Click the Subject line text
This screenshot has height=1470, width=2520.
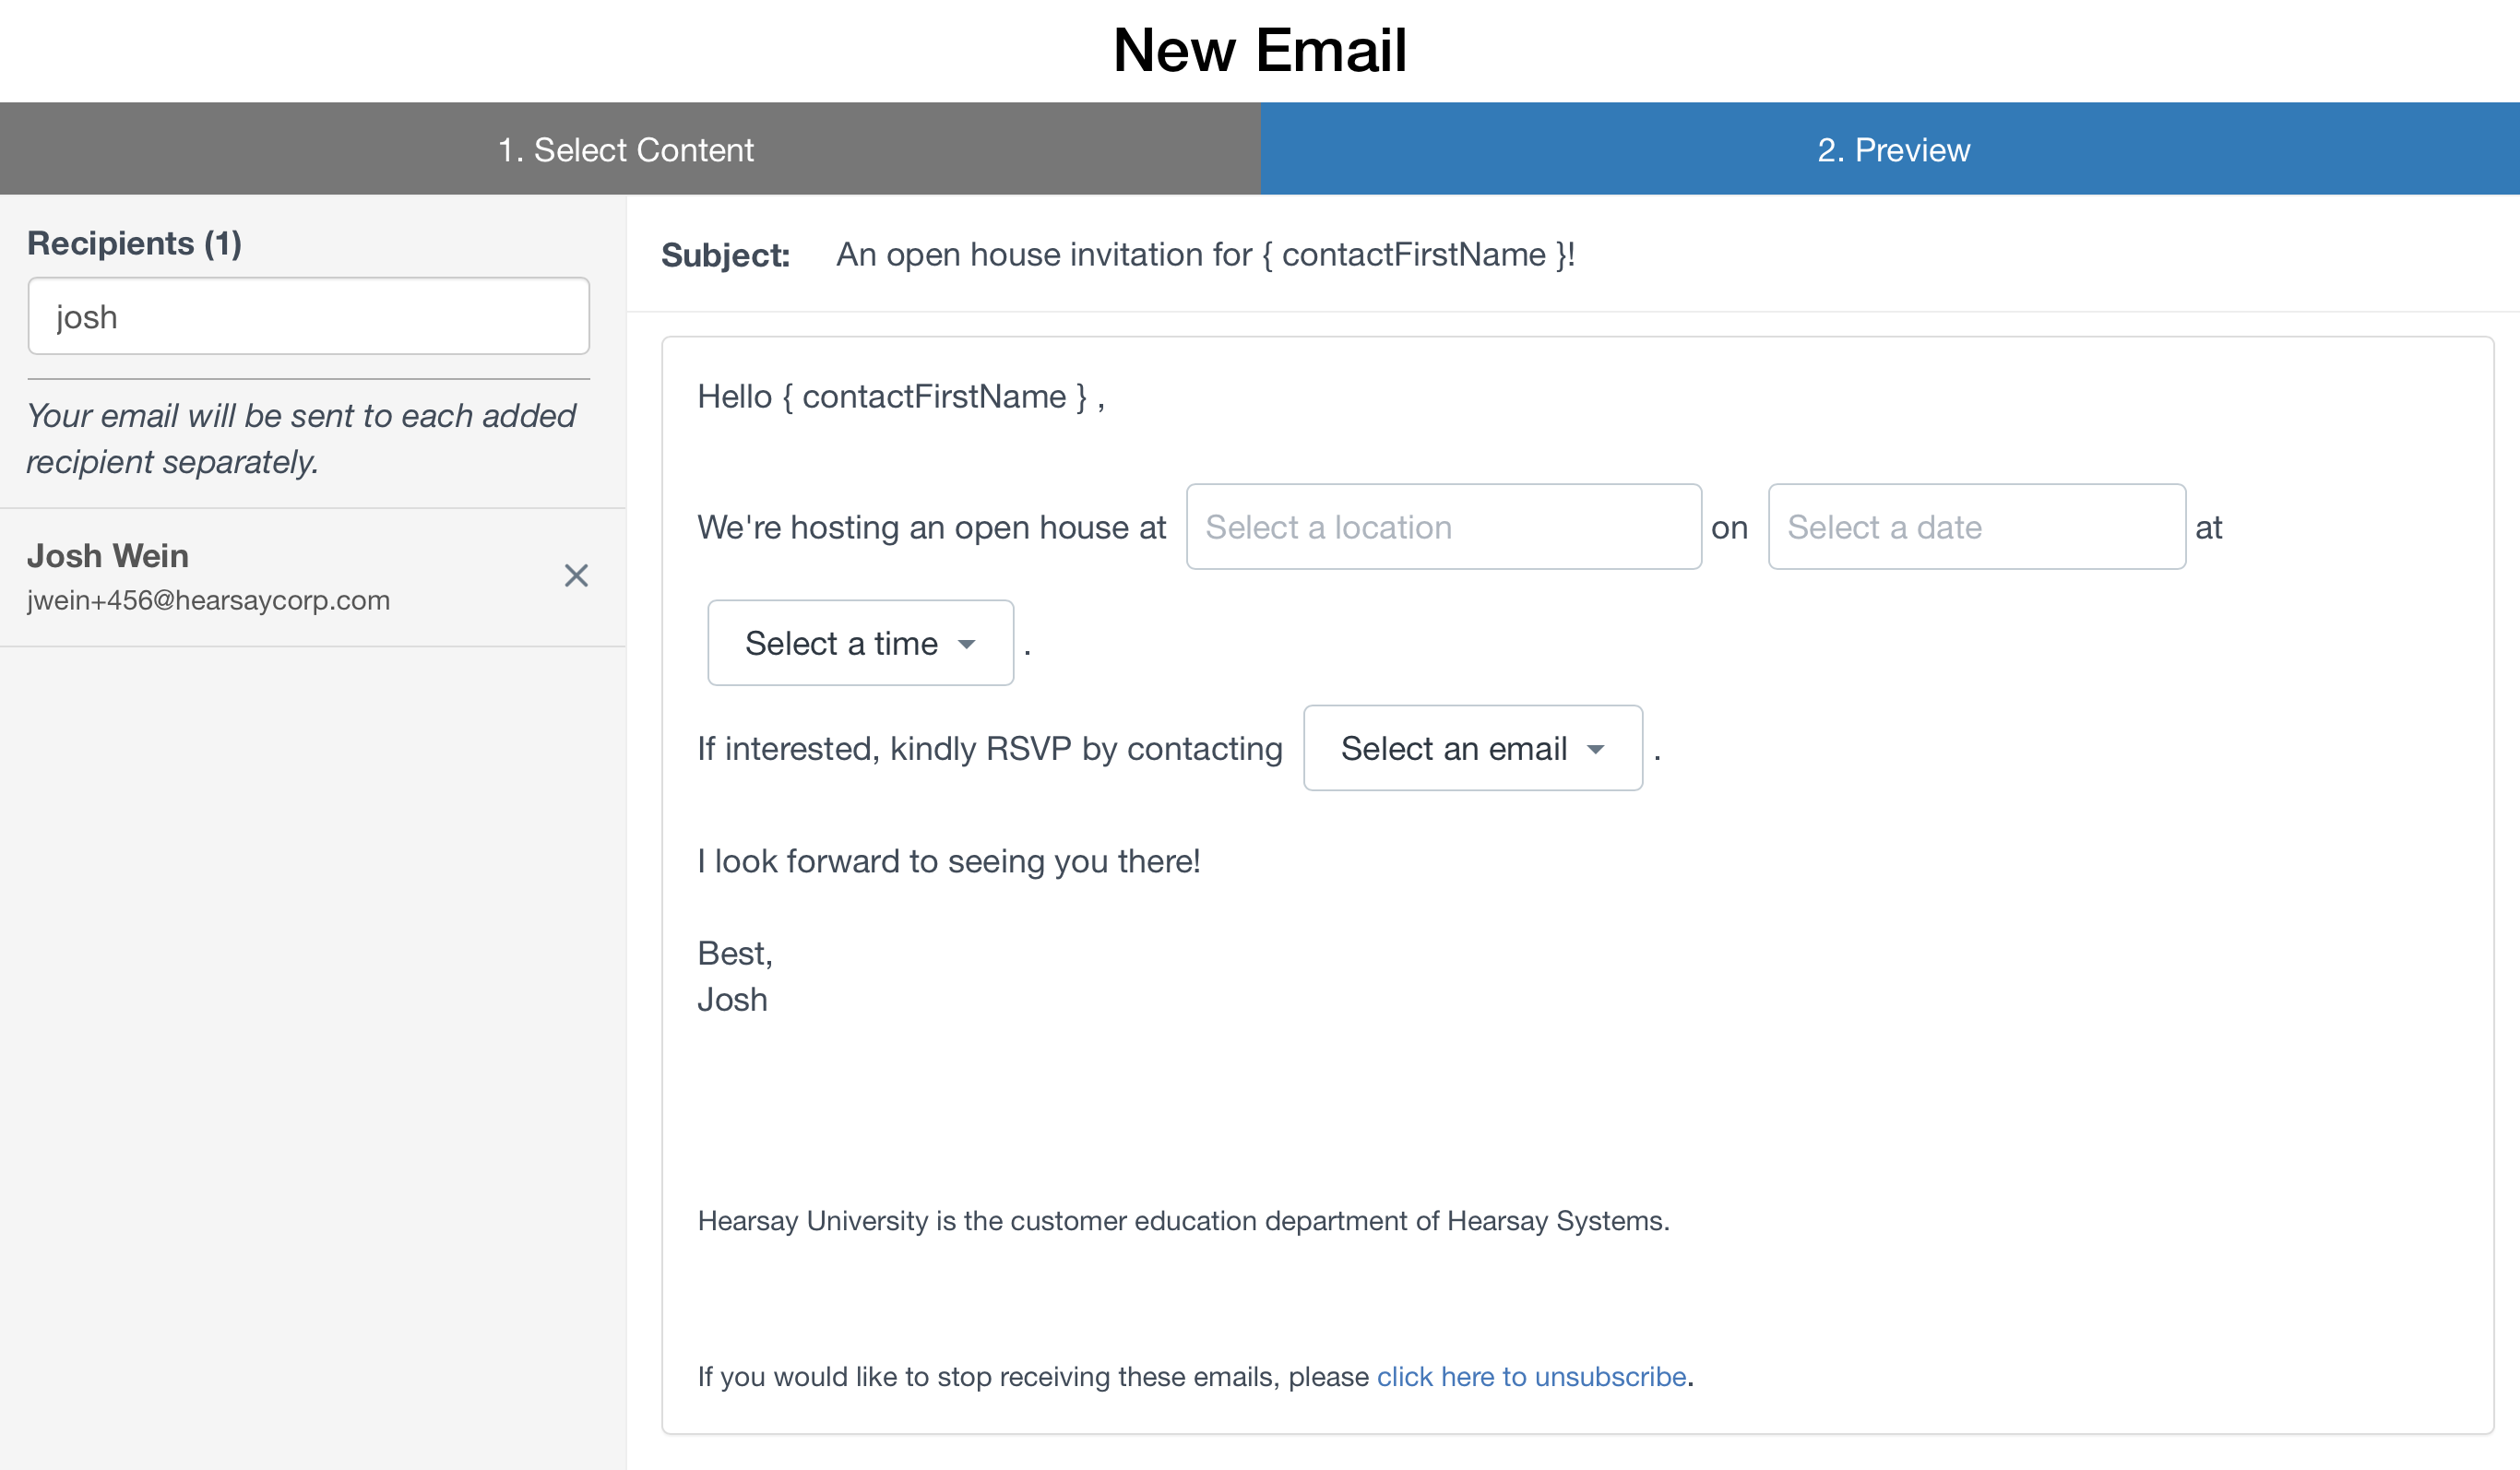point(1205,255)
